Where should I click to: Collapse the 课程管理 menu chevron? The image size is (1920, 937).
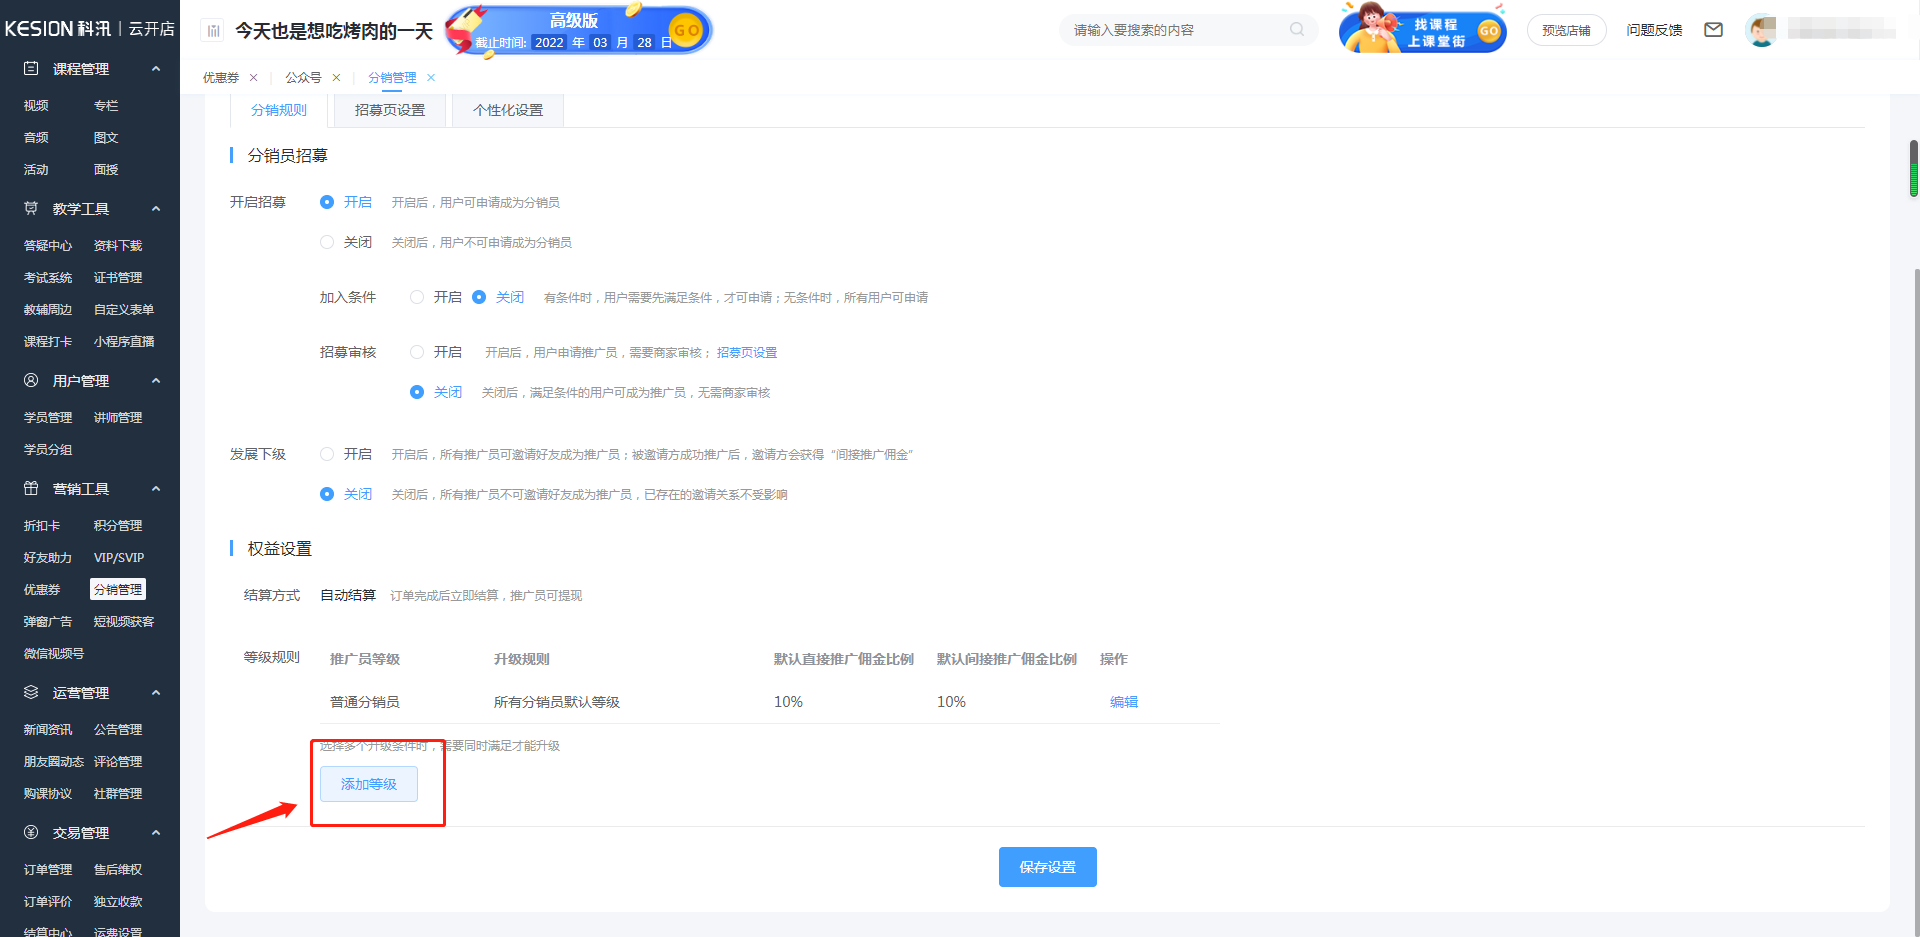pyautogui.click(x=156, y=69)
